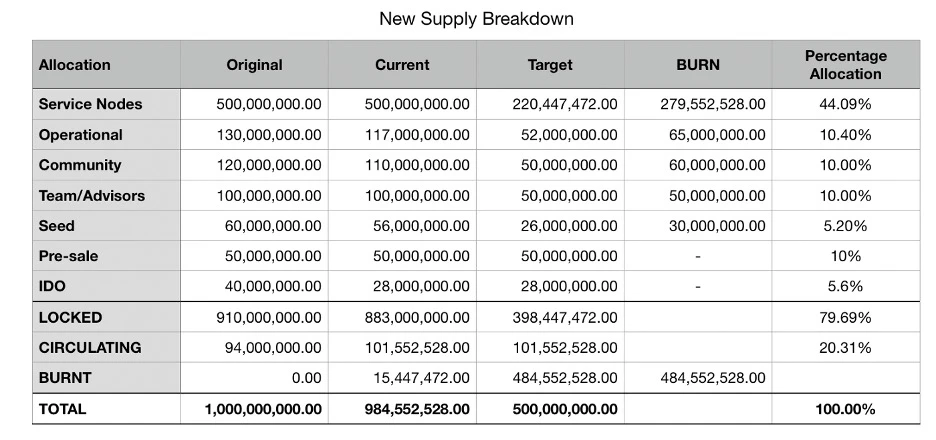
Task: Click the CIRCULATING row label
Action: (x=90, y=348)
